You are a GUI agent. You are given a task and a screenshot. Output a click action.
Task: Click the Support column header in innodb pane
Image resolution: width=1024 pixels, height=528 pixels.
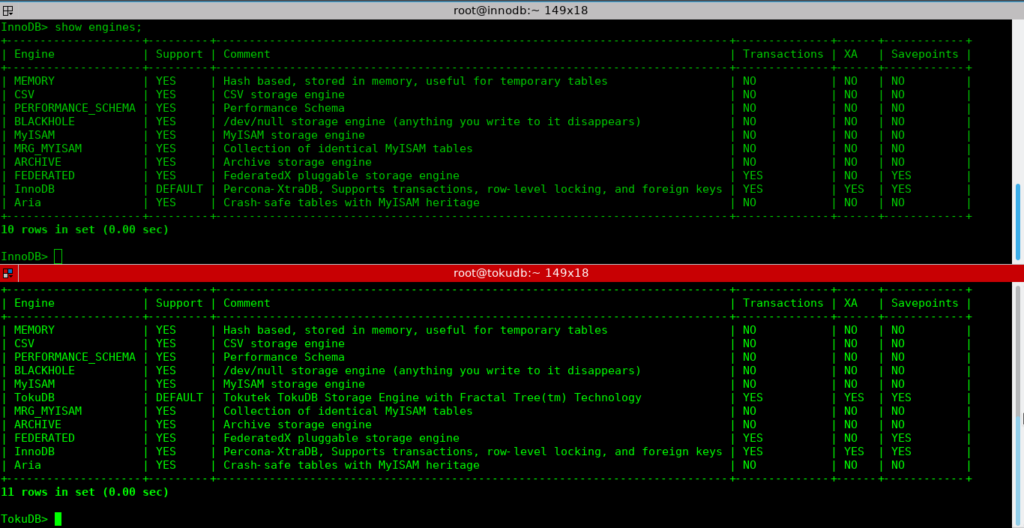pos(179,54)
